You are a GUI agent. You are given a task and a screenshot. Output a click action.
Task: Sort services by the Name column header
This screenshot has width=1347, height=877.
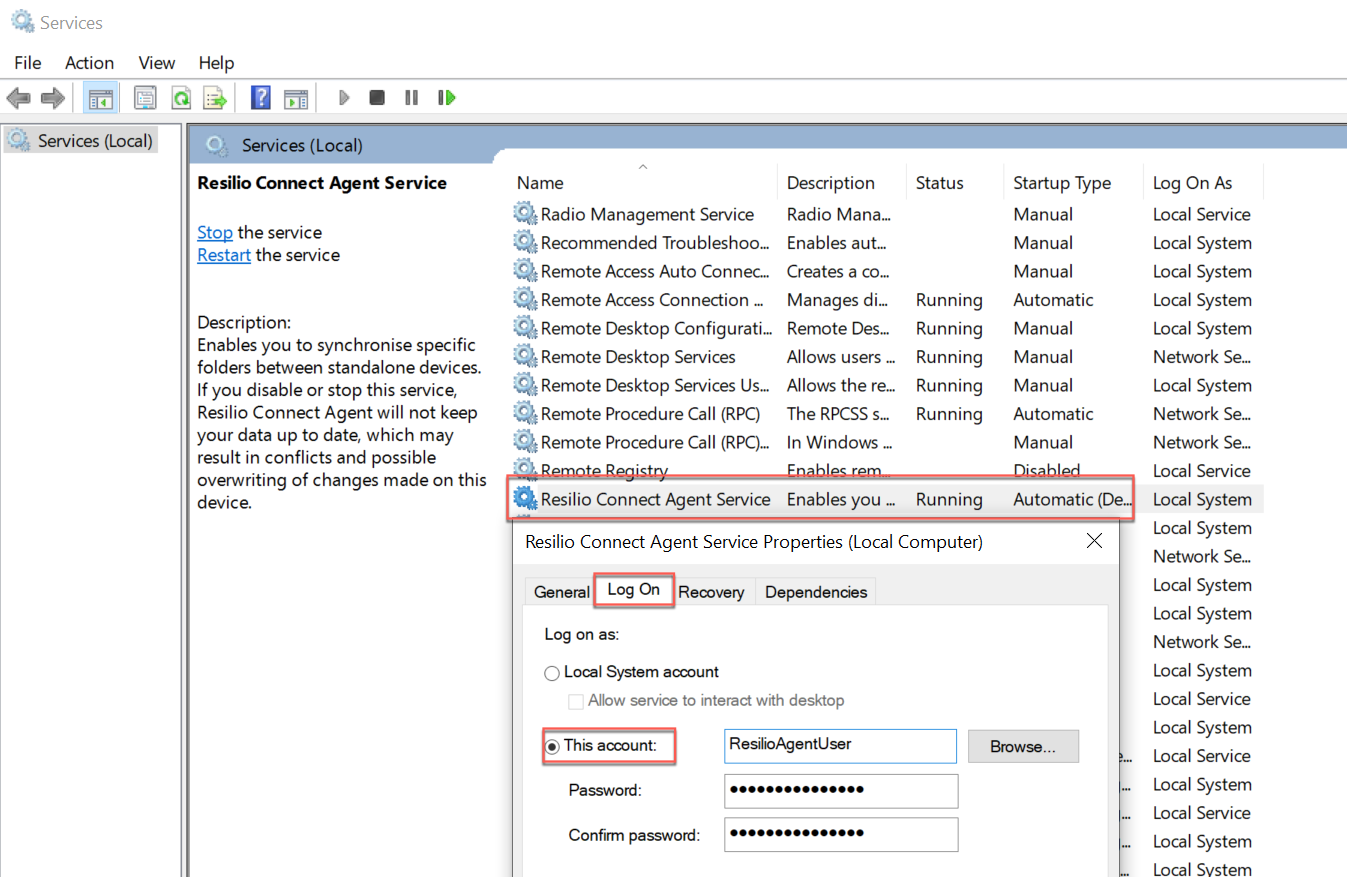(540, 183)
